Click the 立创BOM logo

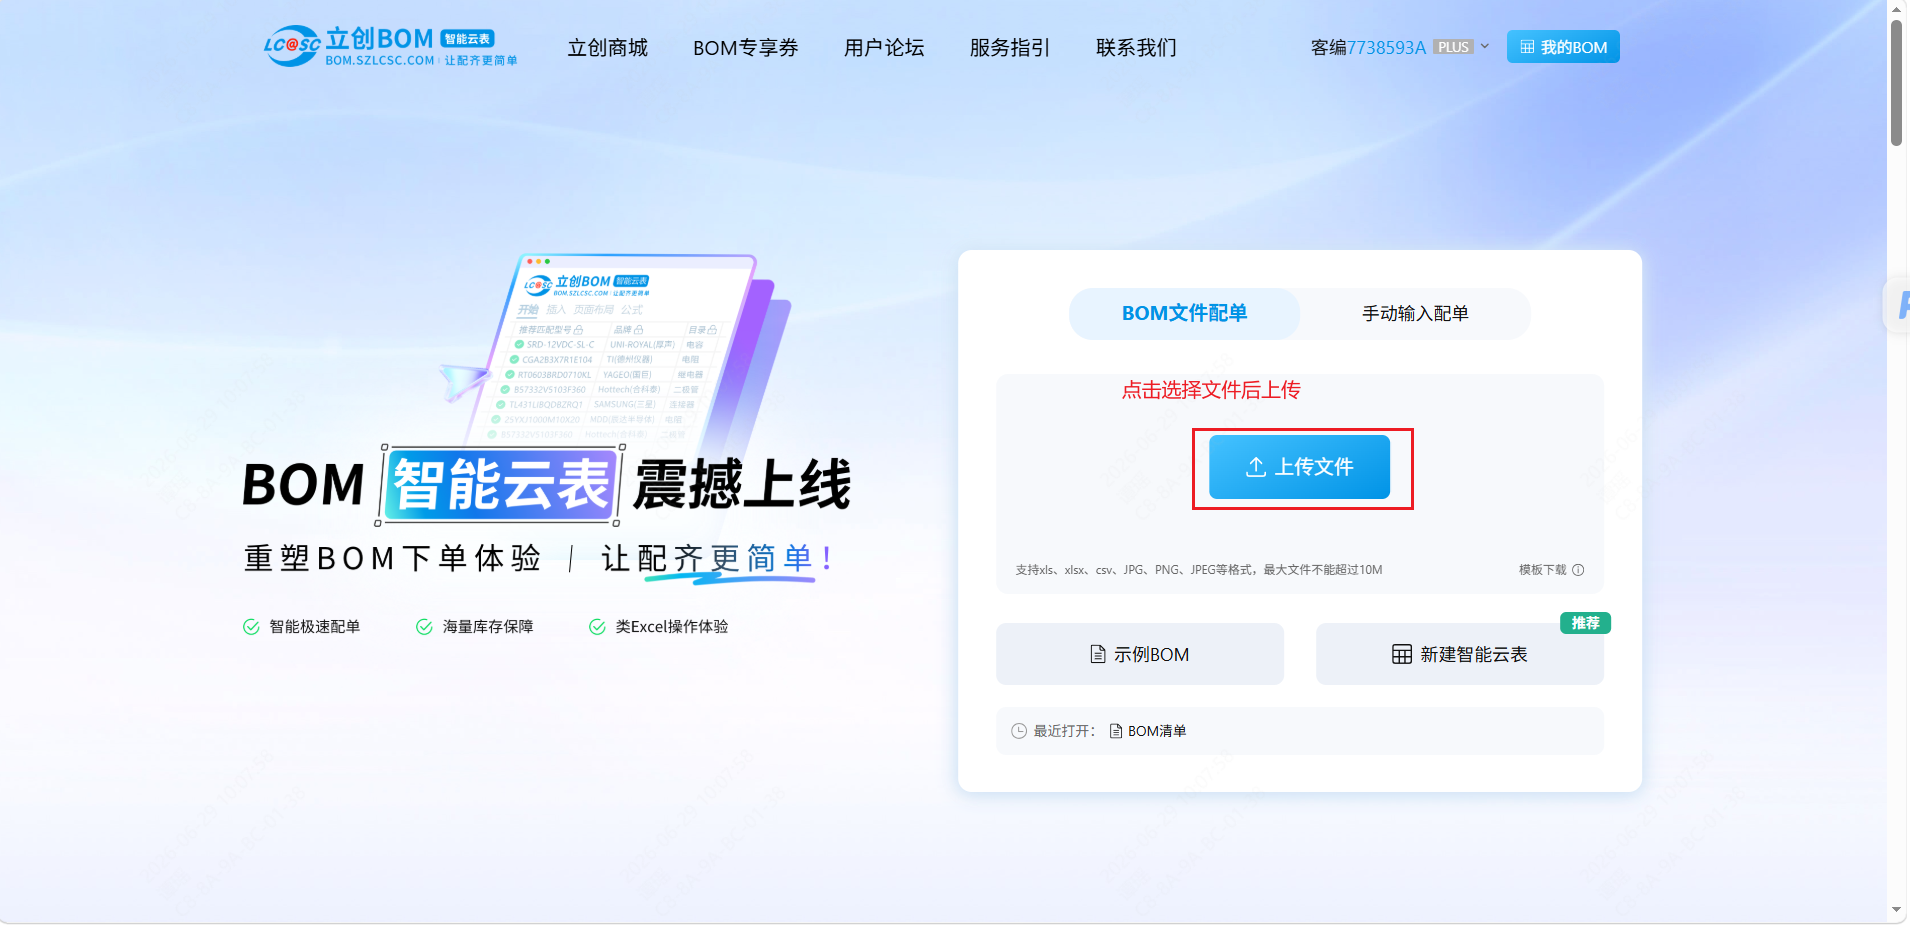coord(390,46)
